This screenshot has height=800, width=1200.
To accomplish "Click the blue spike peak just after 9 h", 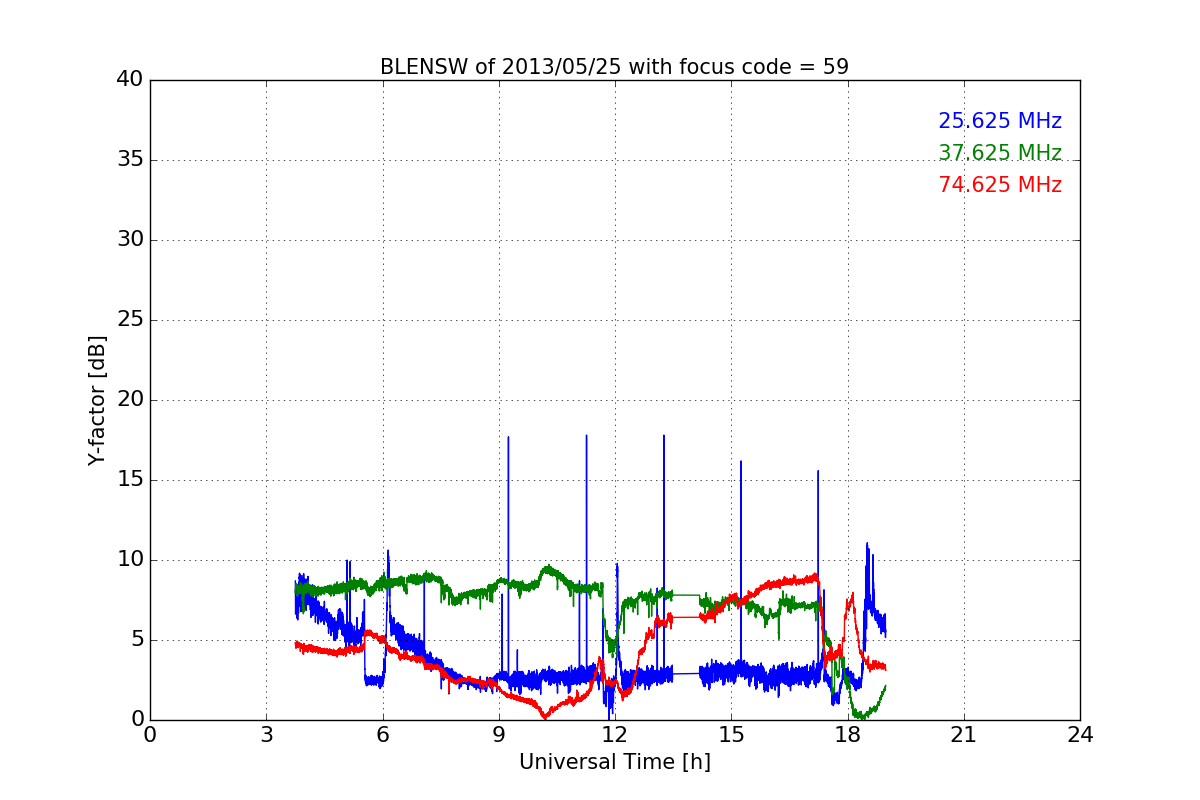I will click(x=508, y=437).
